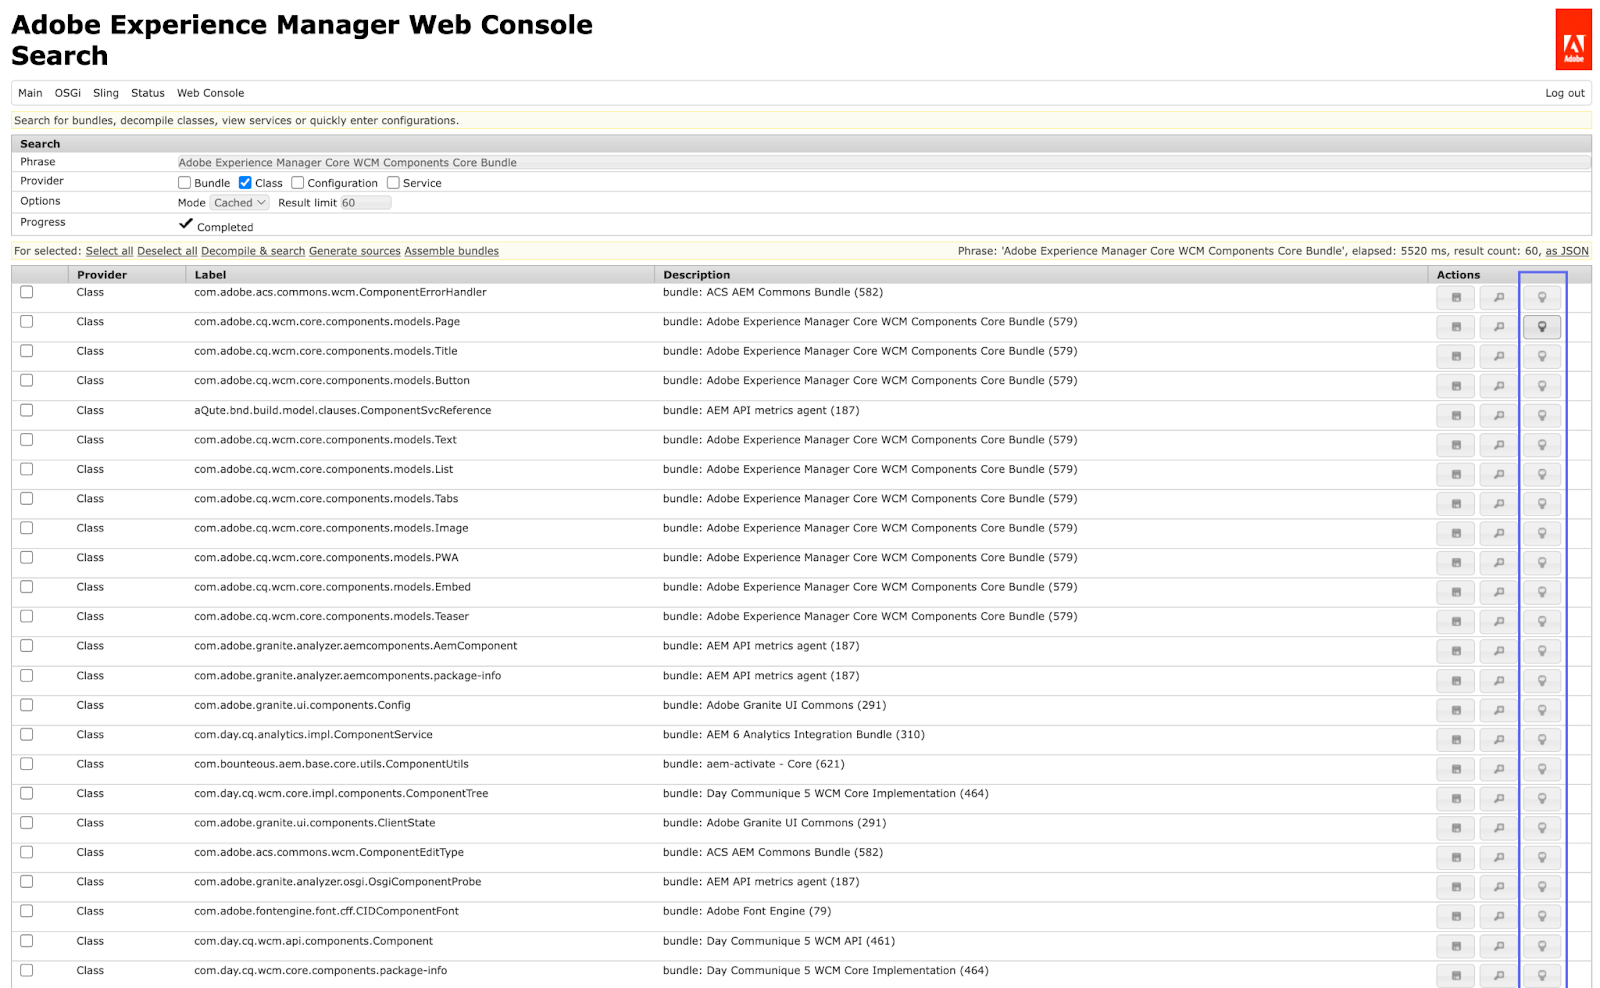Click Log out
Viewport: 1600px width, 988px height.
click(x=1565, y=93)
